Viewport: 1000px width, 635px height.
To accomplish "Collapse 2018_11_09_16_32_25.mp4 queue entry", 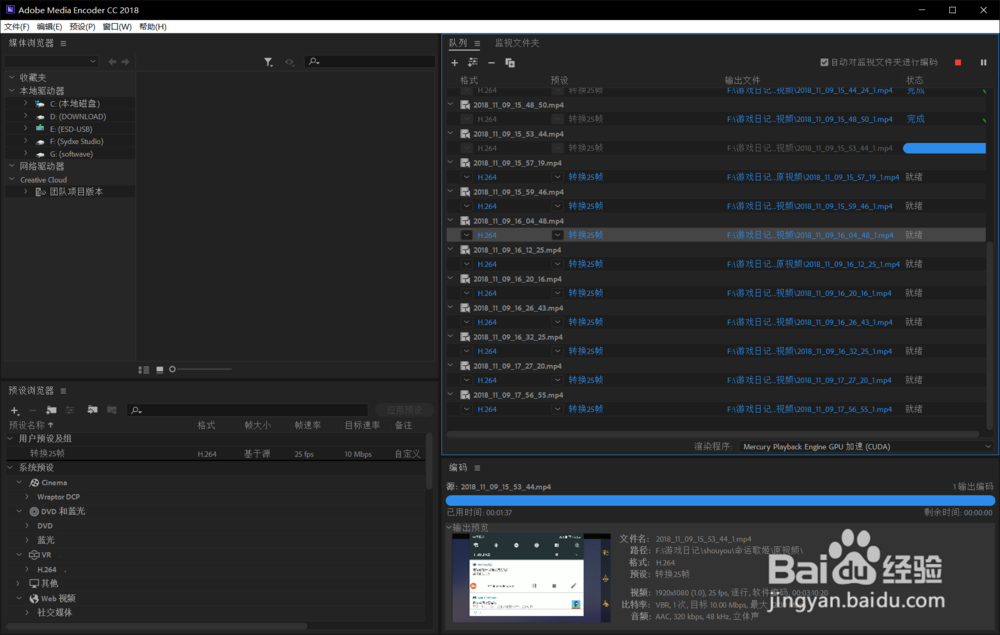I will point(451,336).
